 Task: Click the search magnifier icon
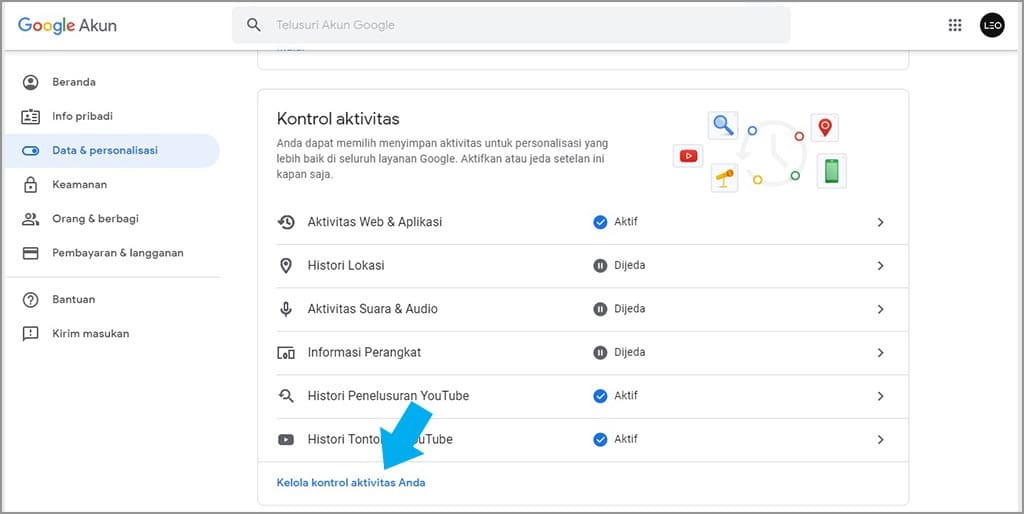click(x=254, y=25)
